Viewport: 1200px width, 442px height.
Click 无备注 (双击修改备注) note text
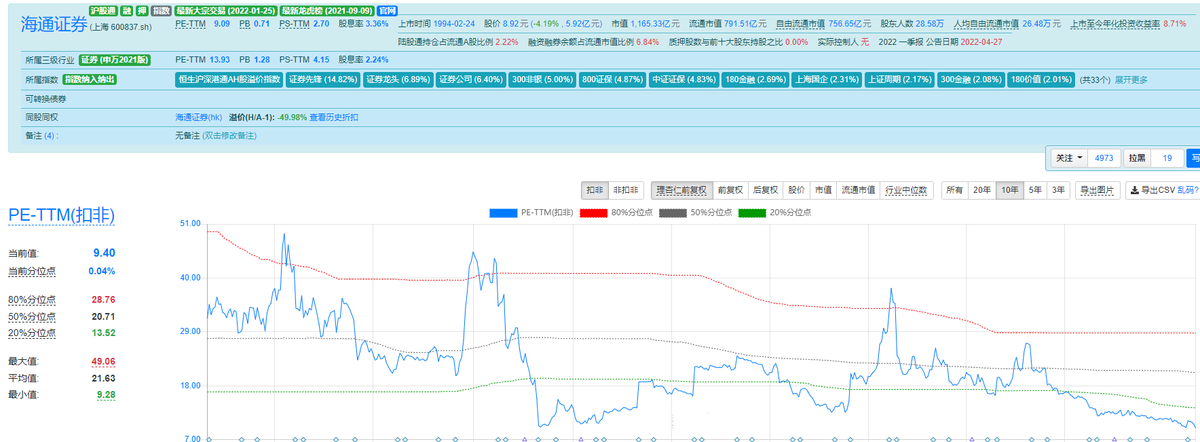[x=215, y=135]
